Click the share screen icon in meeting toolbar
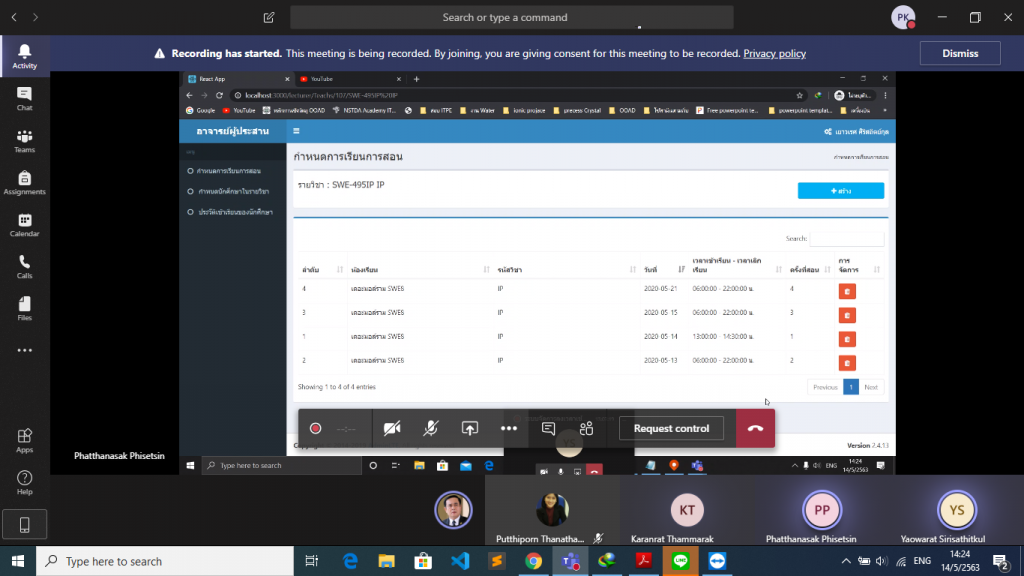 click(x=469, y=428)
